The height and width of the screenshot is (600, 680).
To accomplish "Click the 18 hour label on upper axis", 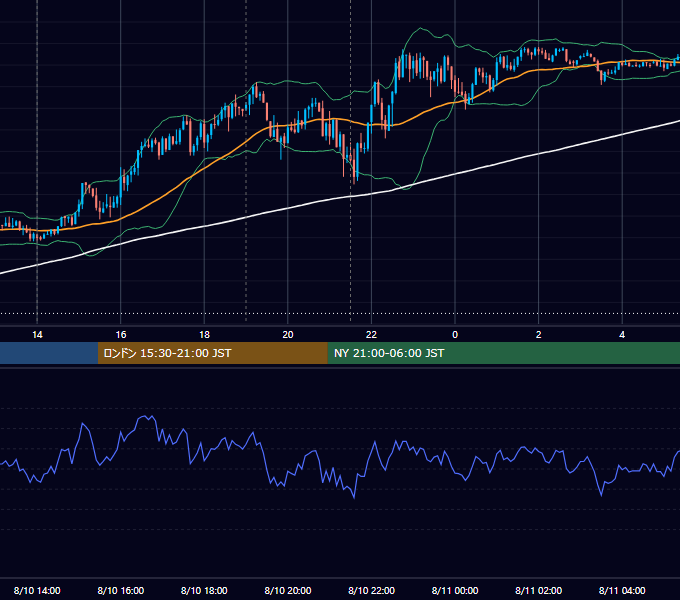I will [x=204, y=335].
